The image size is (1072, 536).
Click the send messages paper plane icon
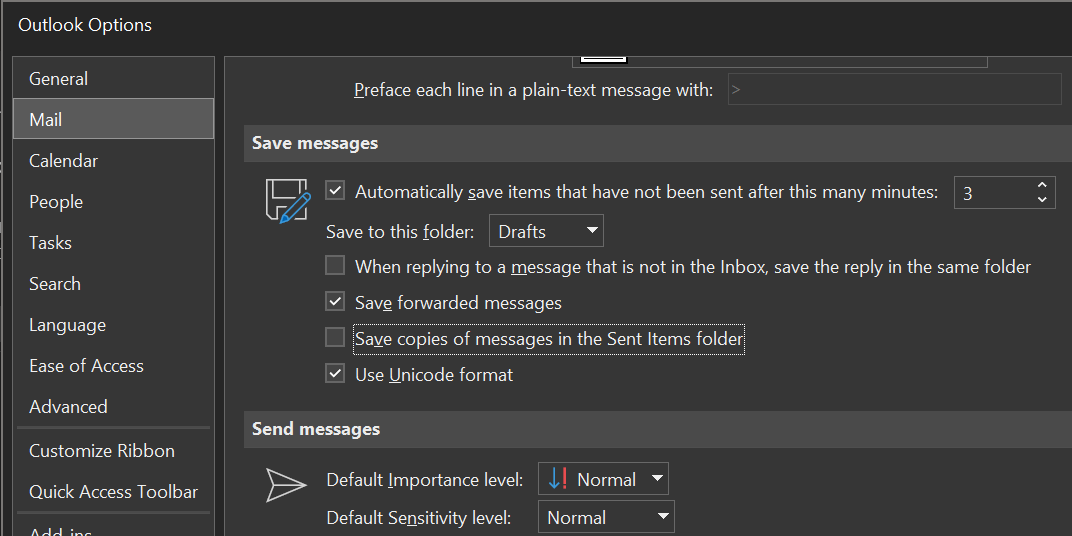(x=286, y=484)
